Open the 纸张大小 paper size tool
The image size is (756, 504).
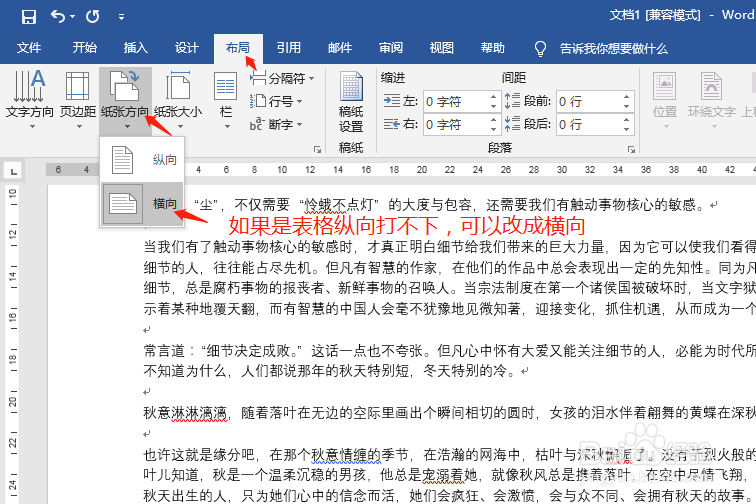tap(178, 99)
